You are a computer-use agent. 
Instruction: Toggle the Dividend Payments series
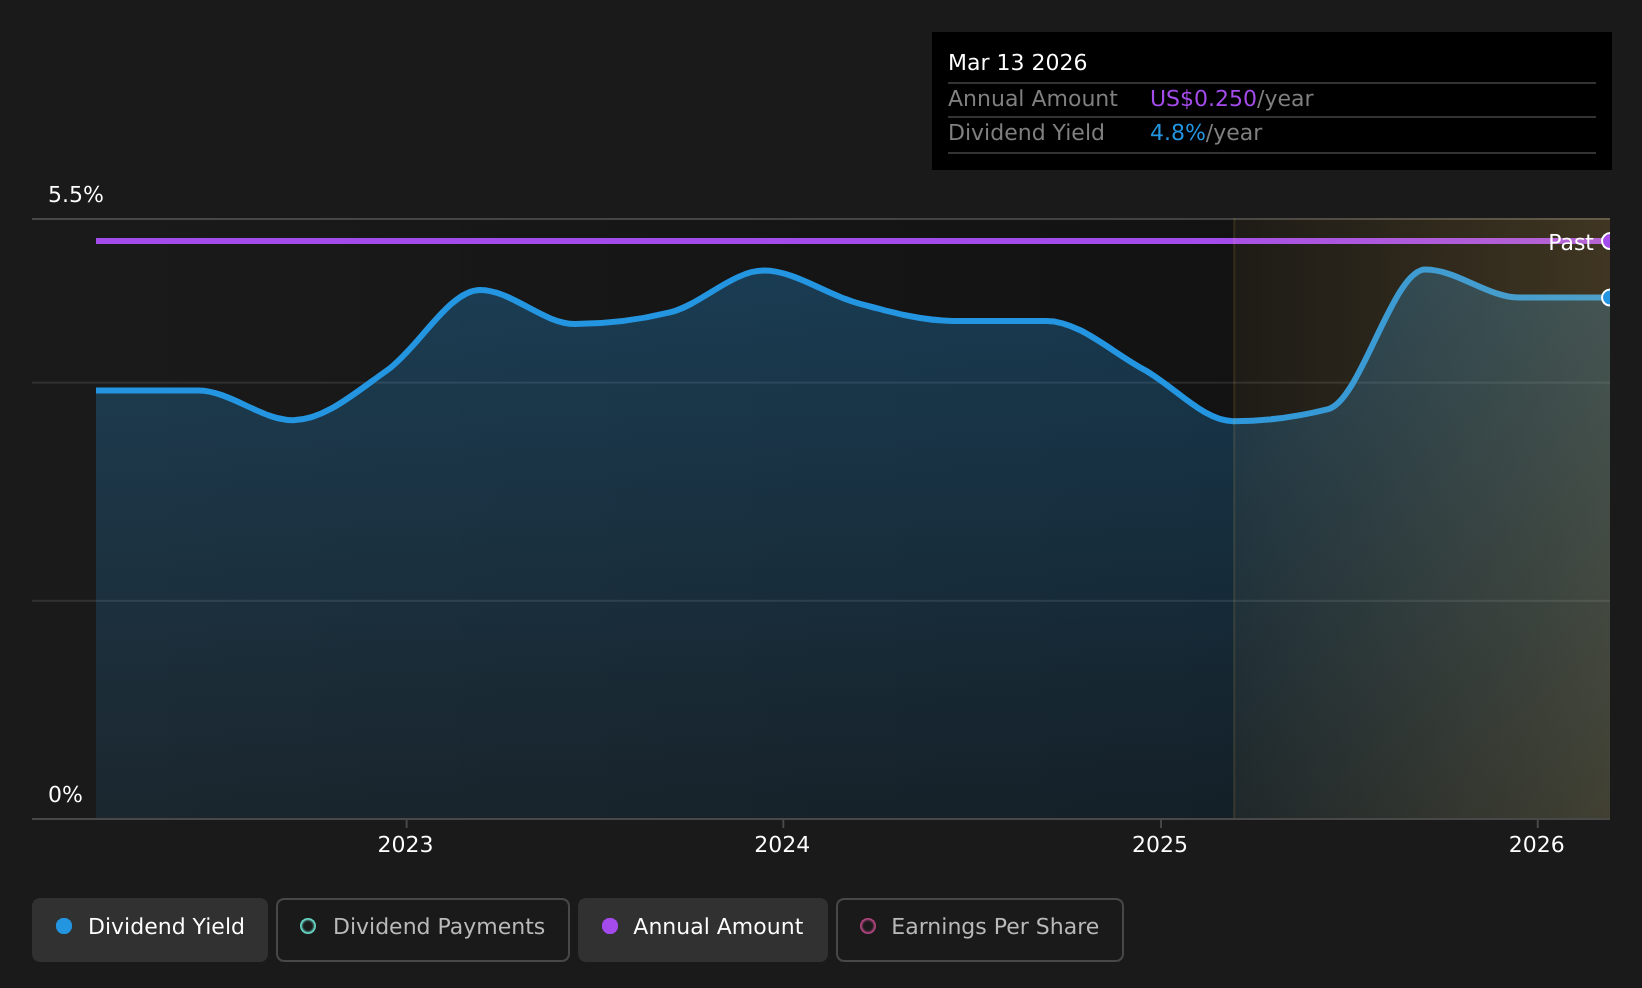(423, 929)
